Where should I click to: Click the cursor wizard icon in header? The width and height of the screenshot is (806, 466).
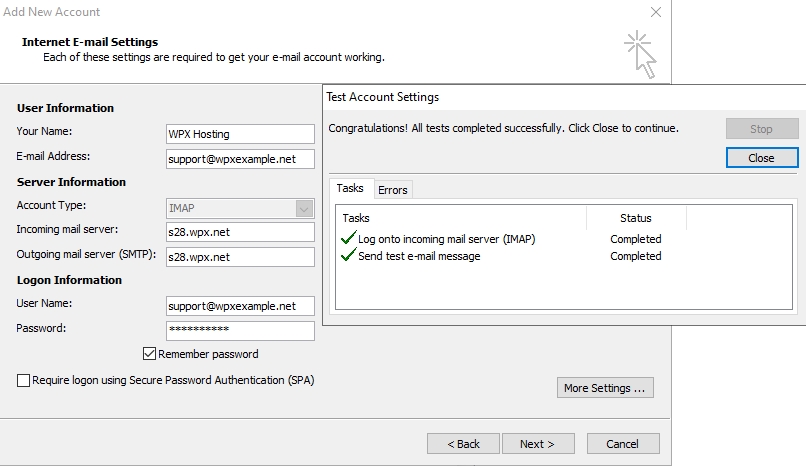(x=640, y=54)
